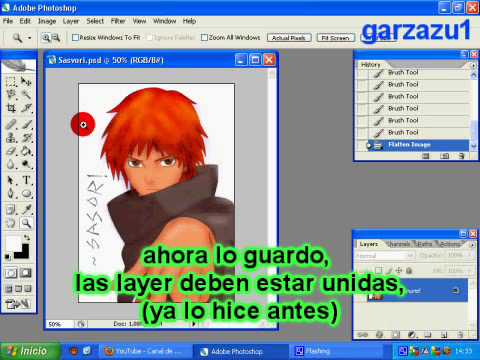The width and height of the screenshot is (480, 360).
Task: Enable Zoom All Windows checkbox
Action: pyautogui.click(x=204, y=37)
